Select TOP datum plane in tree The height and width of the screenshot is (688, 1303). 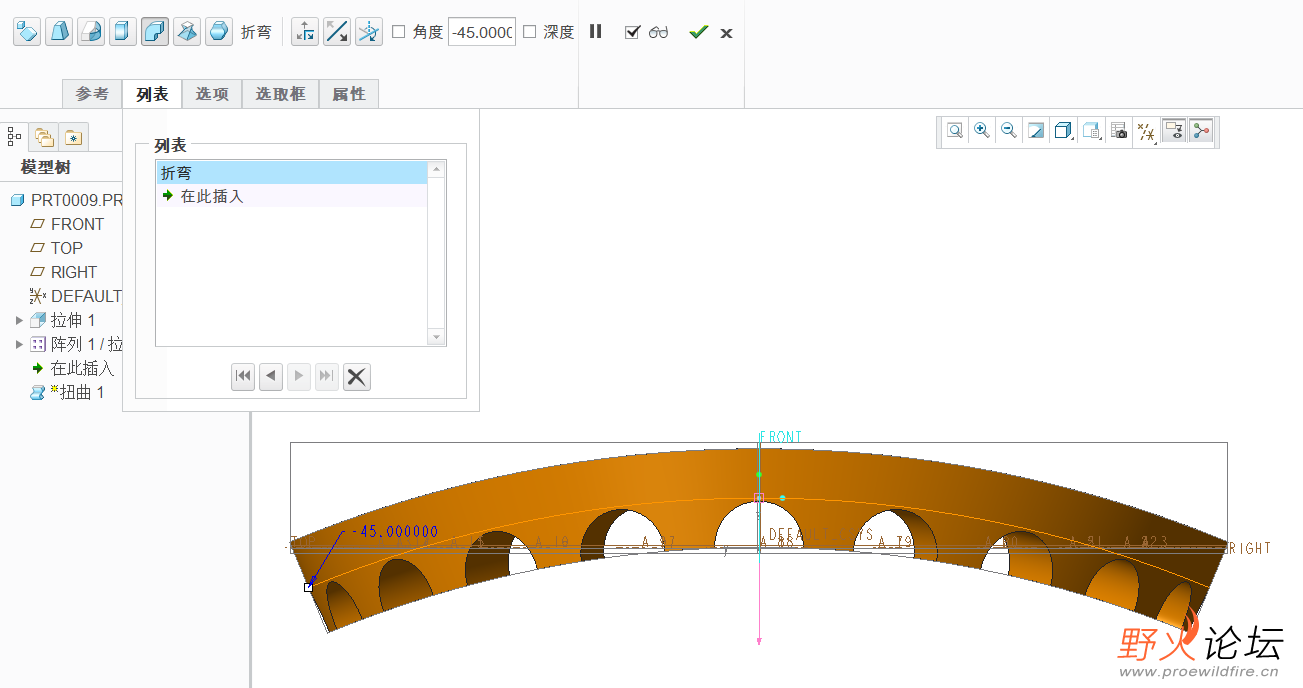(x=57, y=248)
